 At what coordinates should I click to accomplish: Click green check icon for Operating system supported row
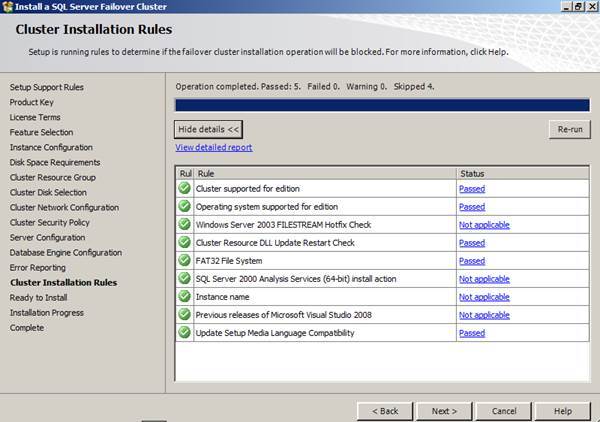tap(184, 206)
